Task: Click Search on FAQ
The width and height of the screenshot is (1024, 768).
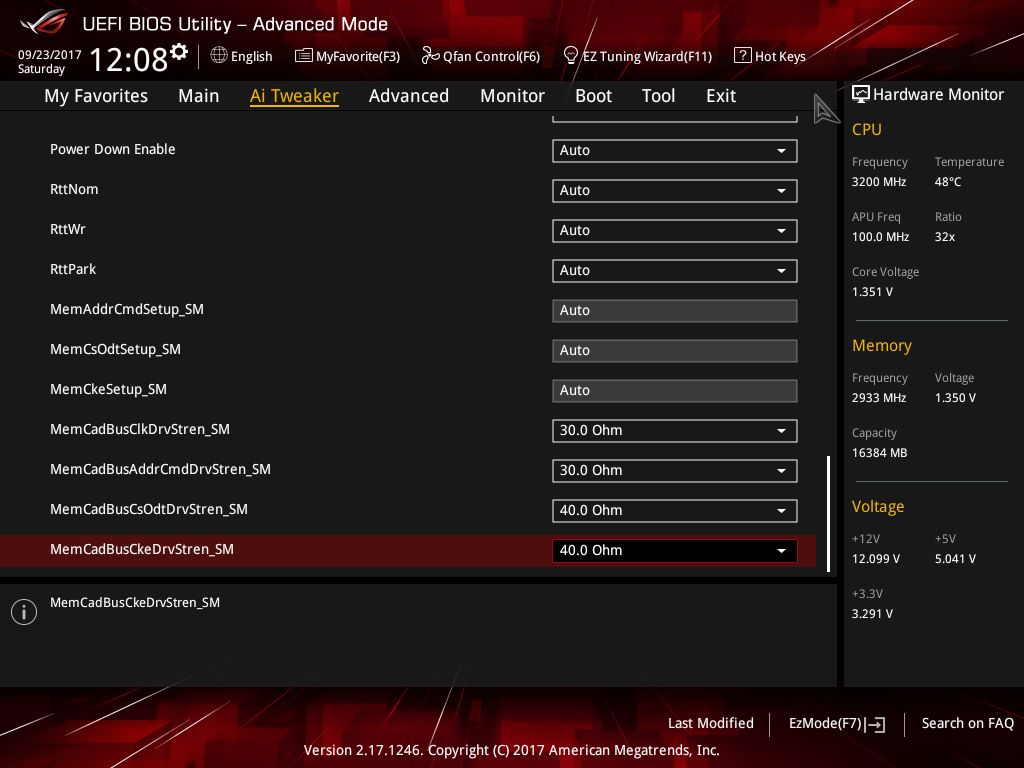Action: 967,724
